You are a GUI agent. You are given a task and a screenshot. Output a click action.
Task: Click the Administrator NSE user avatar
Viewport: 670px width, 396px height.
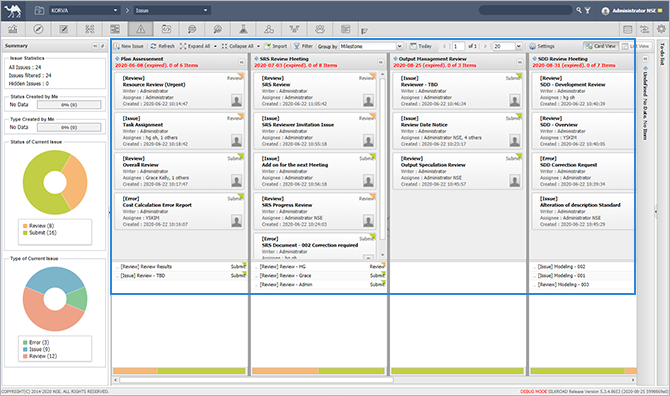click(605, 11)
